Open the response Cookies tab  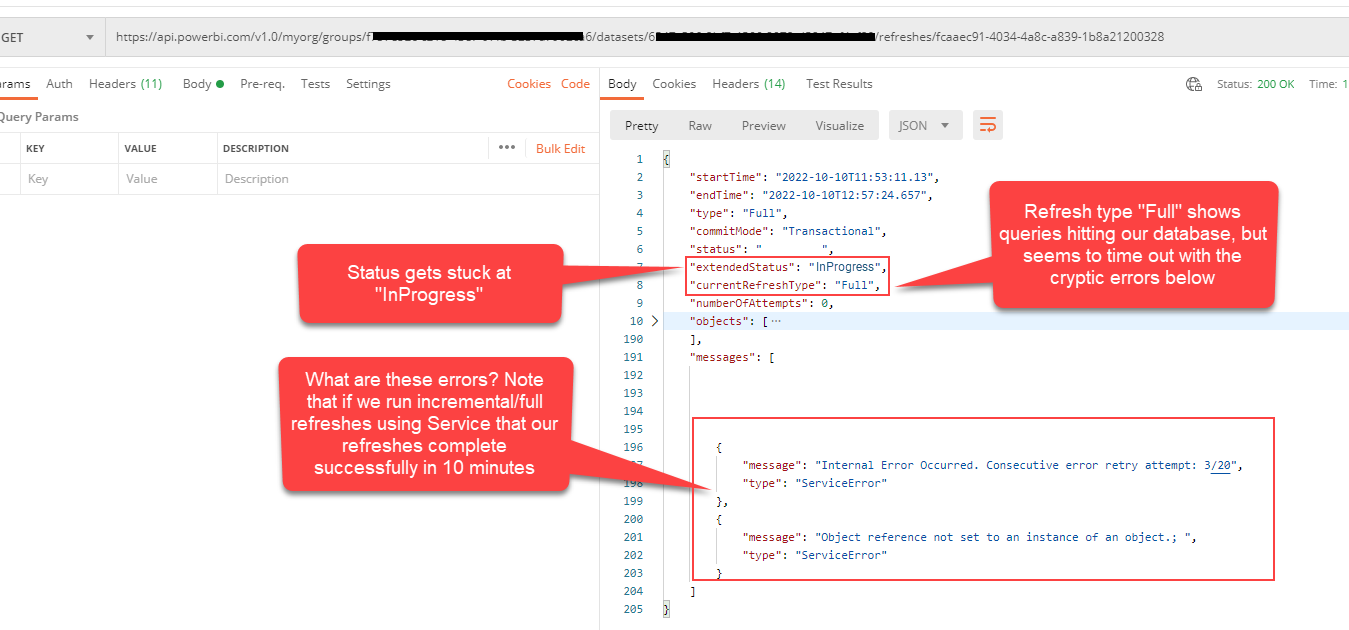[674, 84]
